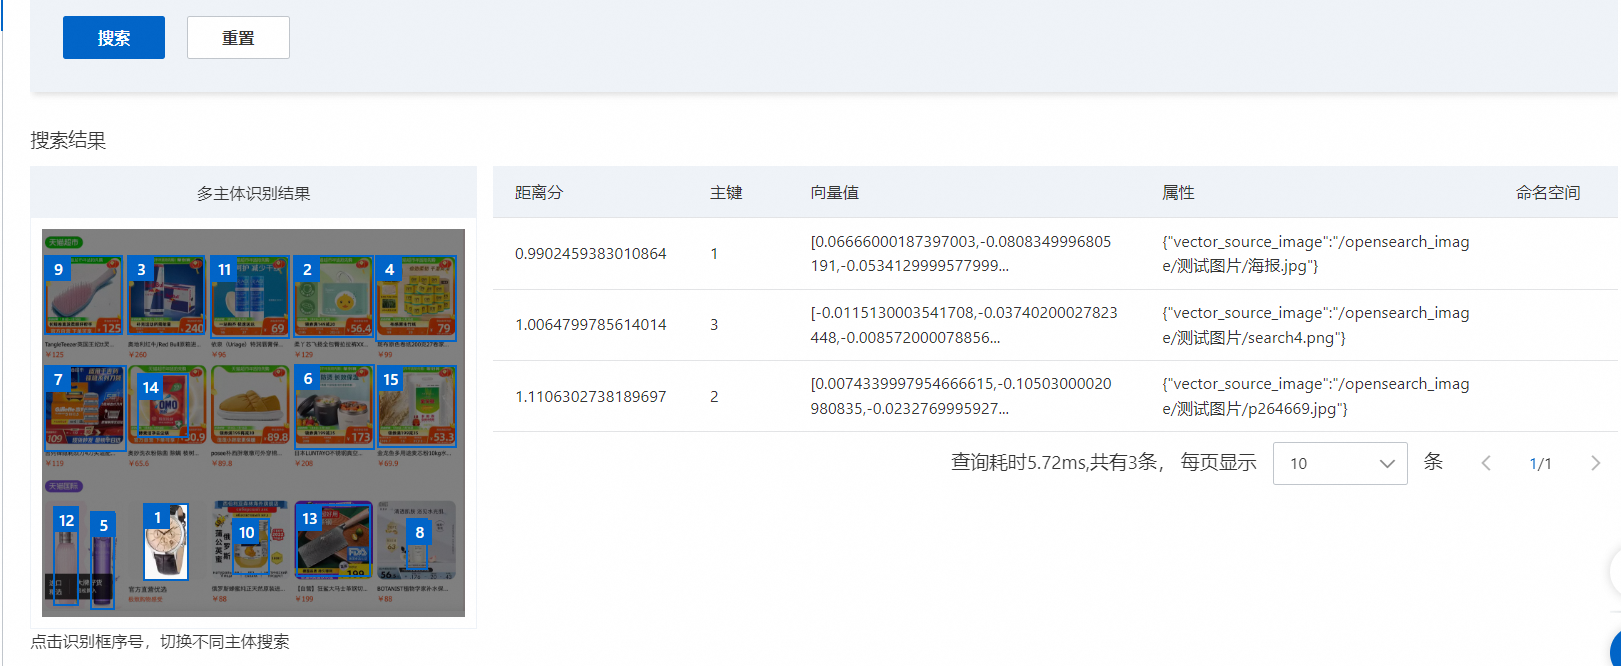1621x666 pixels.
Task: Click the 属性 column header
Action: (x=1178, y=192)
